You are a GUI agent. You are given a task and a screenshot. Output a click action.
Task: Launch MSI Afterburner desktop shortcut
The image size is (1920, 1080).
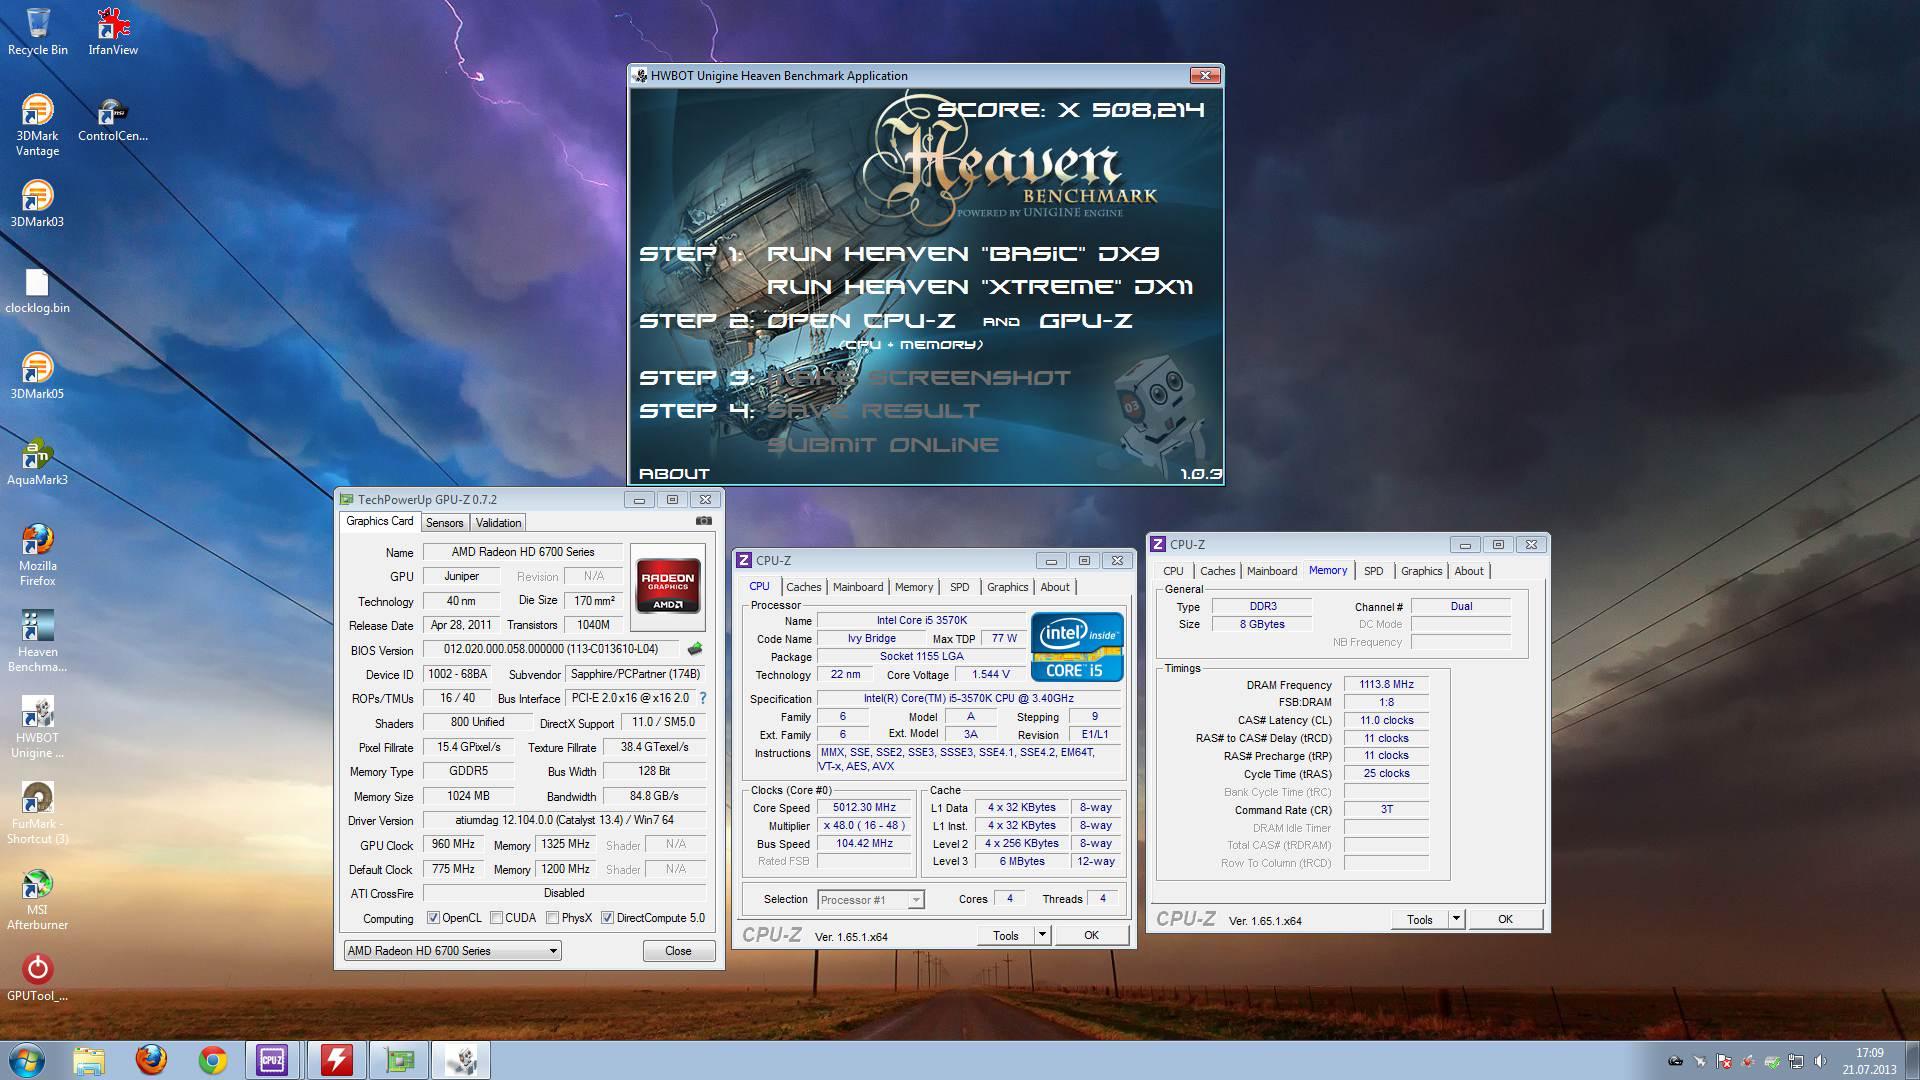[x=37, y=899]
